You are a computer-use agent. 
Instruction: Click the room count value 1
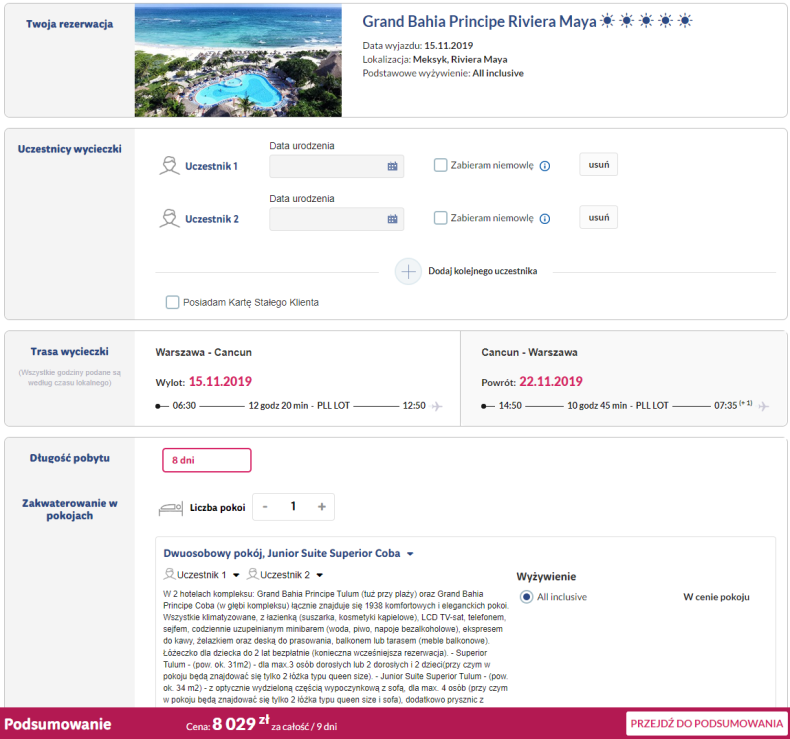pyautogui.click(x=293, y=506)
